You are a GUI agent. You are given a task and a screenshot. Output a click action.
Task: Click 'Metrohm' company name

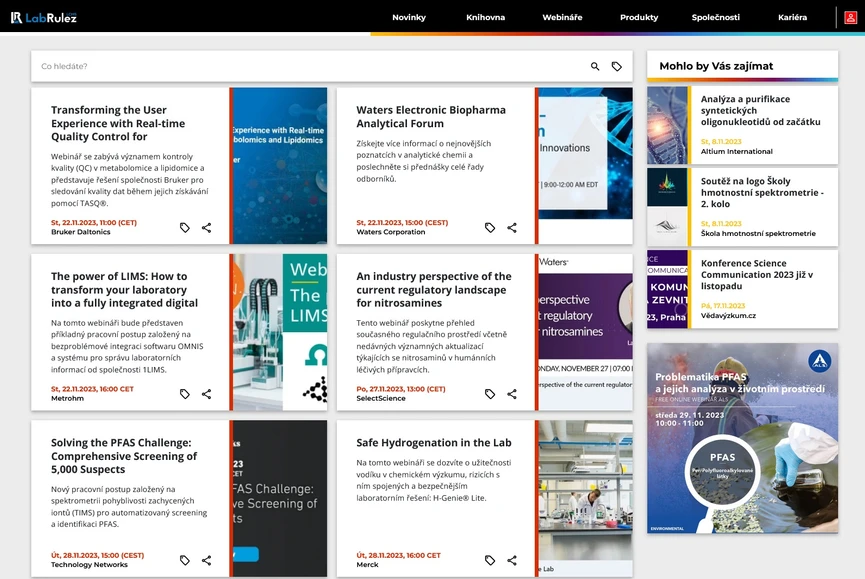67,398
